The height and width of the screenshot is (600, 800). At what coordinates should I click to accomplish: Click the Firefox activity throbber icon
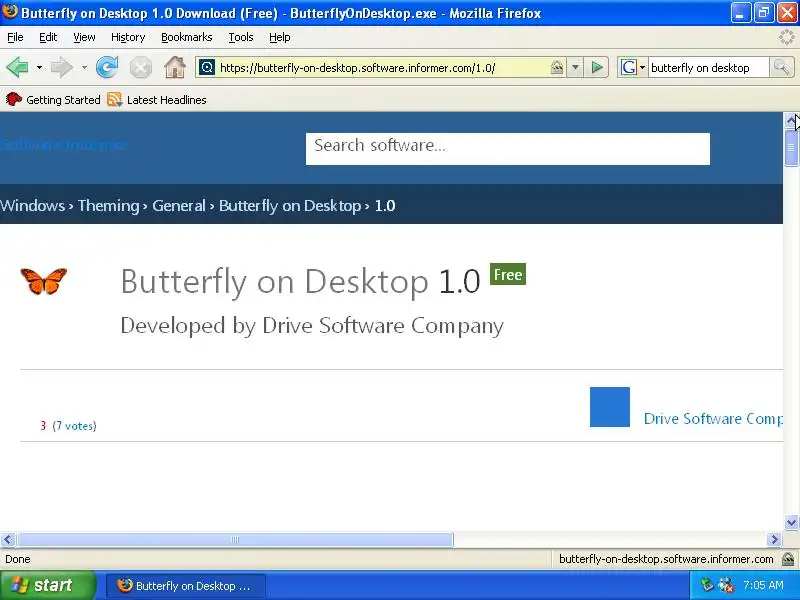coord(787,37)
